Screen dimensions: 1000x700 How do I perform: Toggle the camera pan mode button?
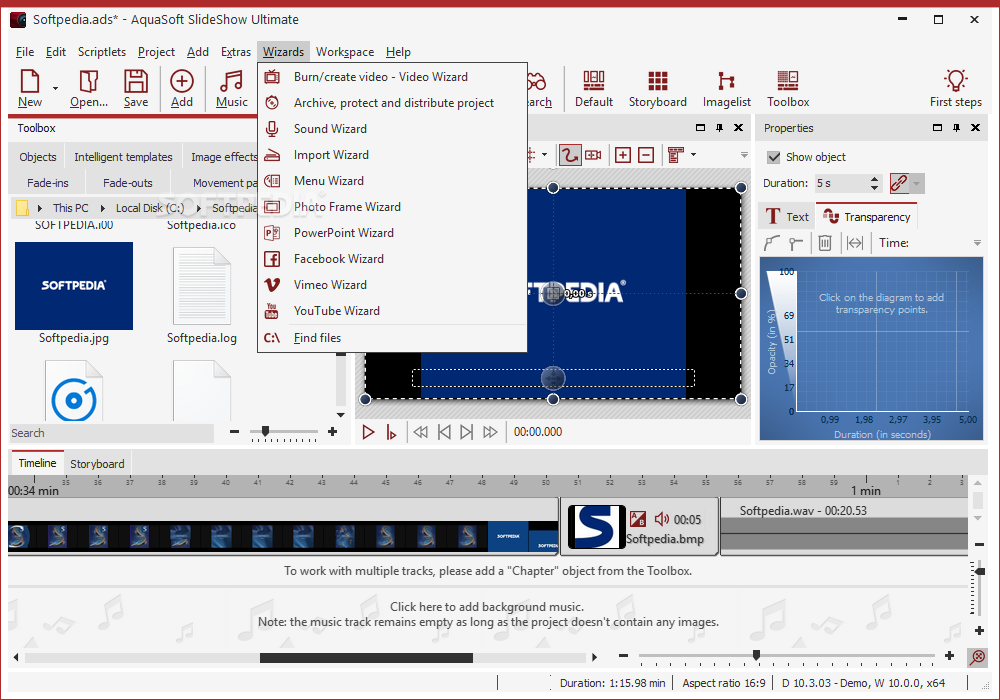[x=593, y=155]
